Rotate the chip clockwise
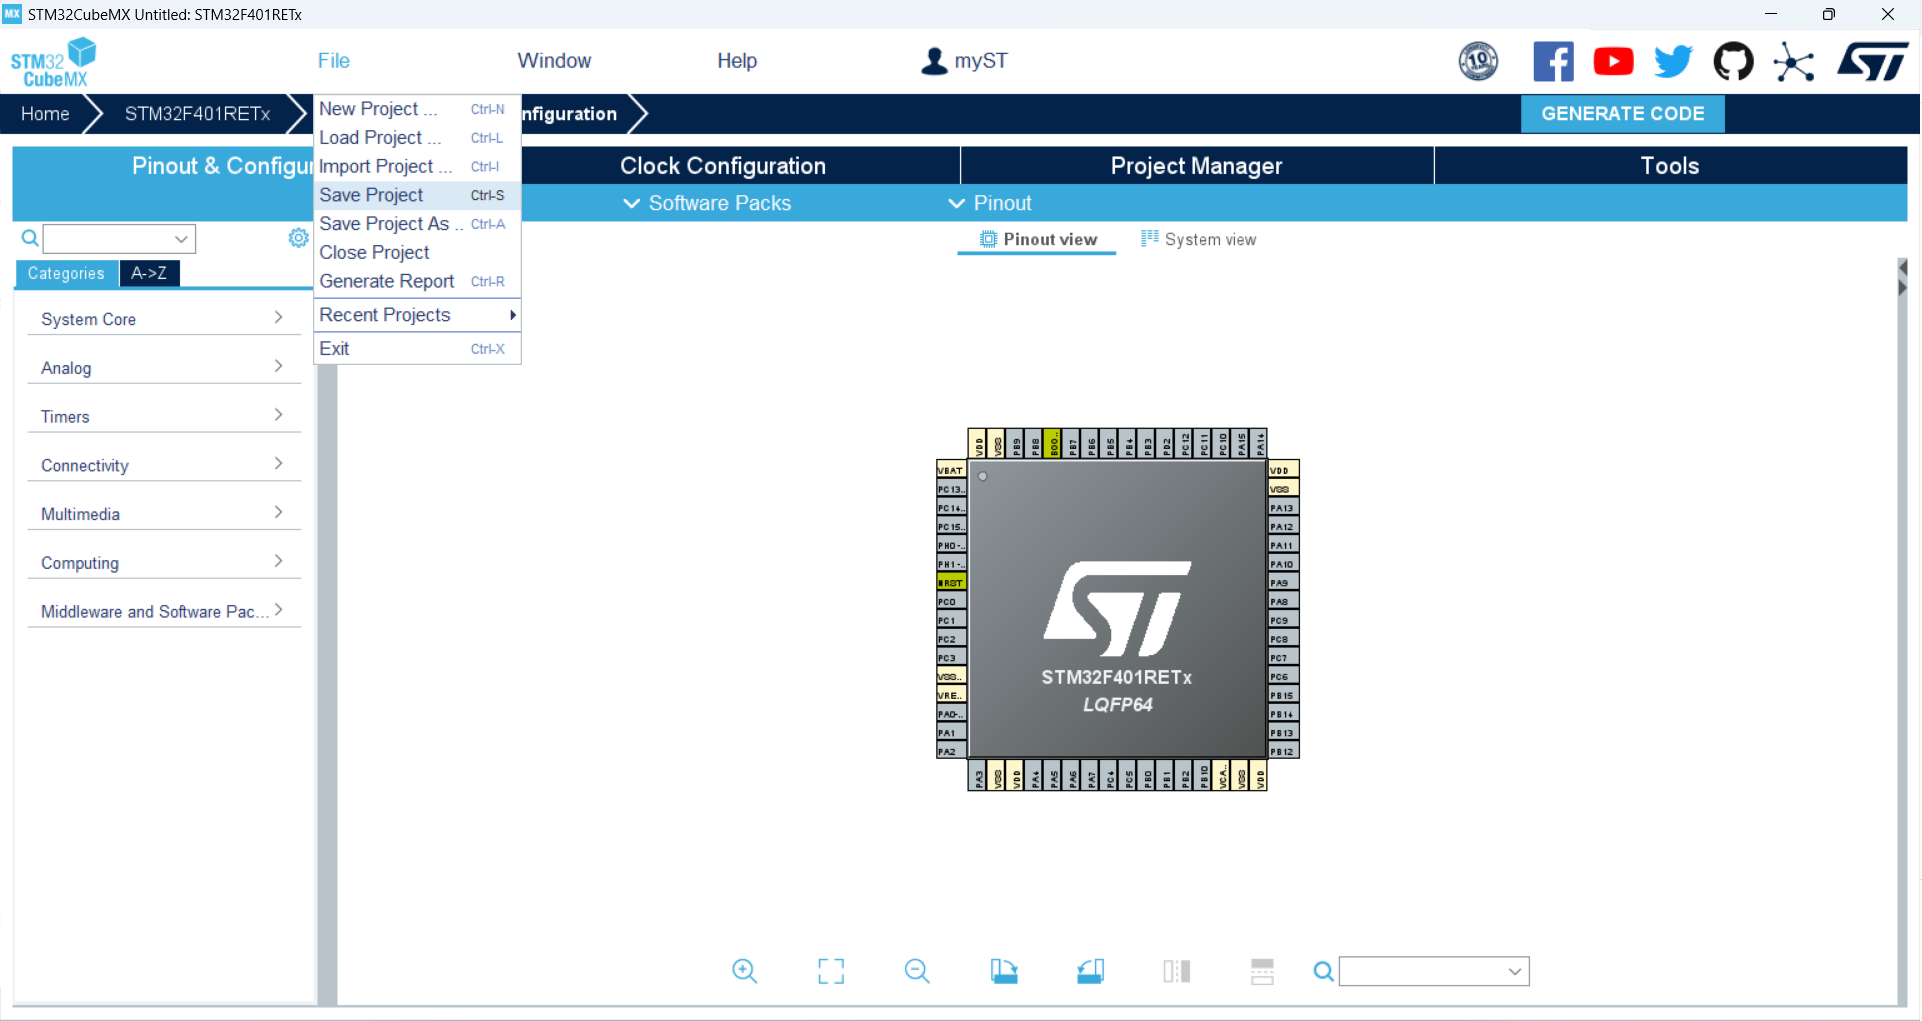 1004,971
